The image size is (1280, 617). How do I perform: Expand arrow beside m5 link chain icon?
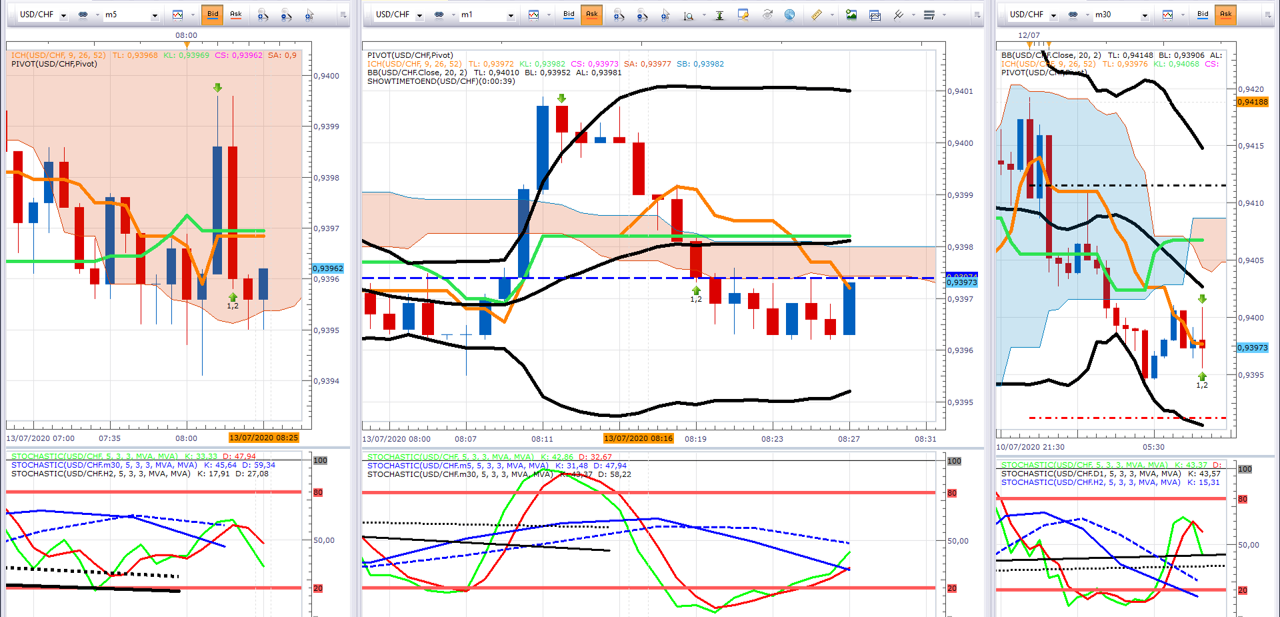click(x=97, y=15)
